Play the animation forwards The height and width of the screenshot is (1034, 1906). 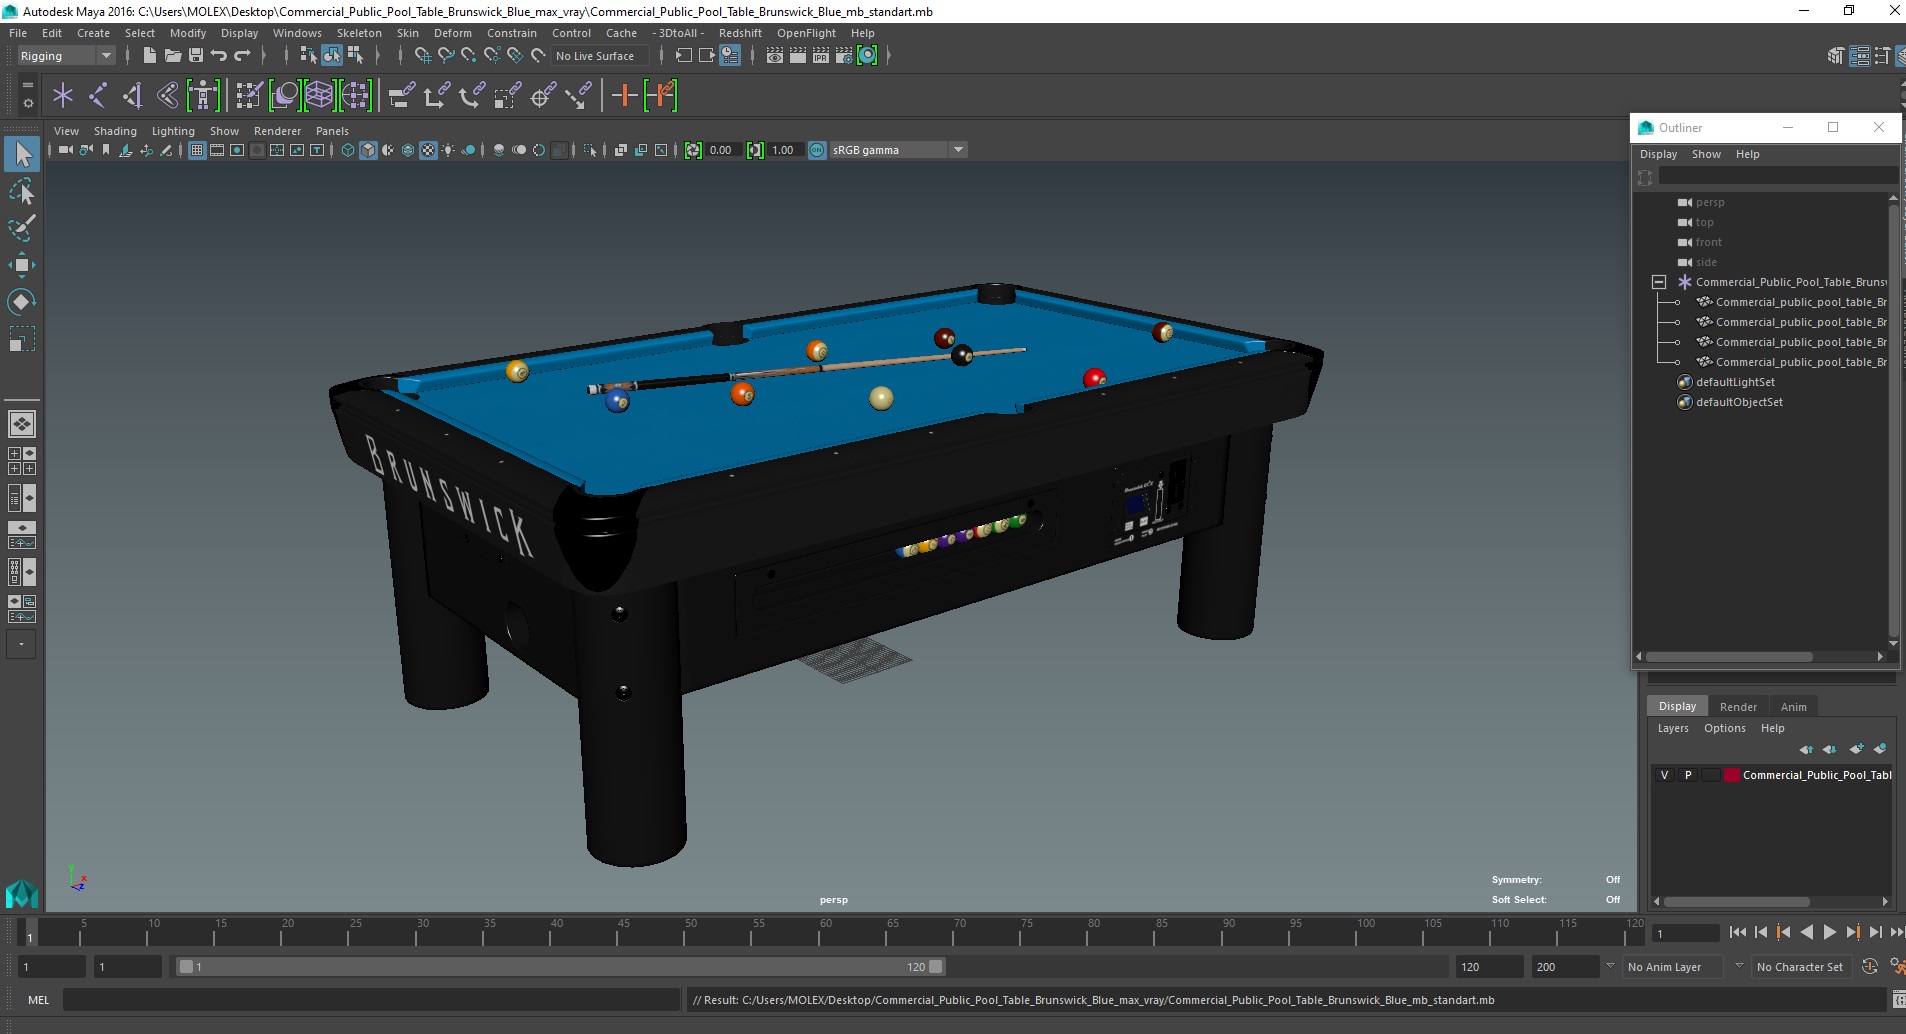coord(1829,932)
